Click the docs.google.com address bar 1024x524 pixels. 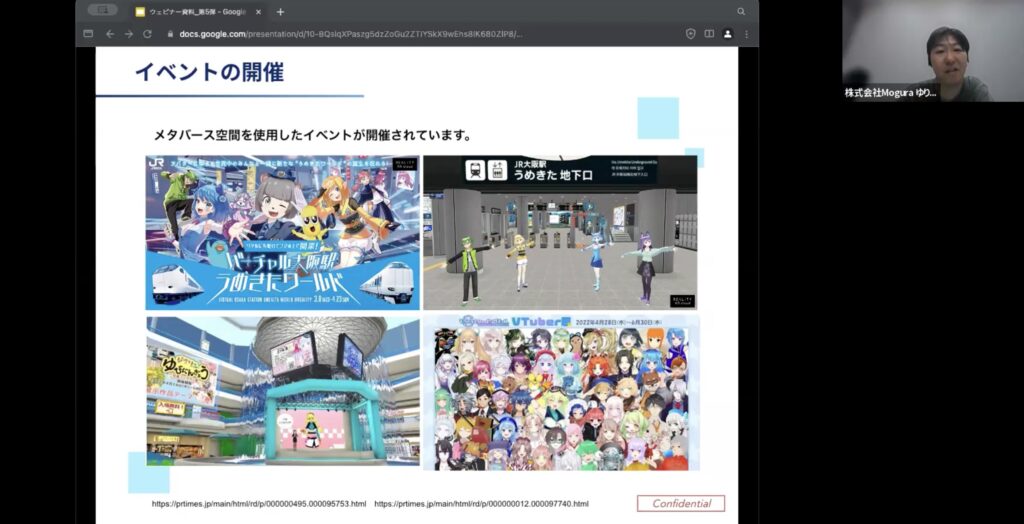tap(351, 34)
